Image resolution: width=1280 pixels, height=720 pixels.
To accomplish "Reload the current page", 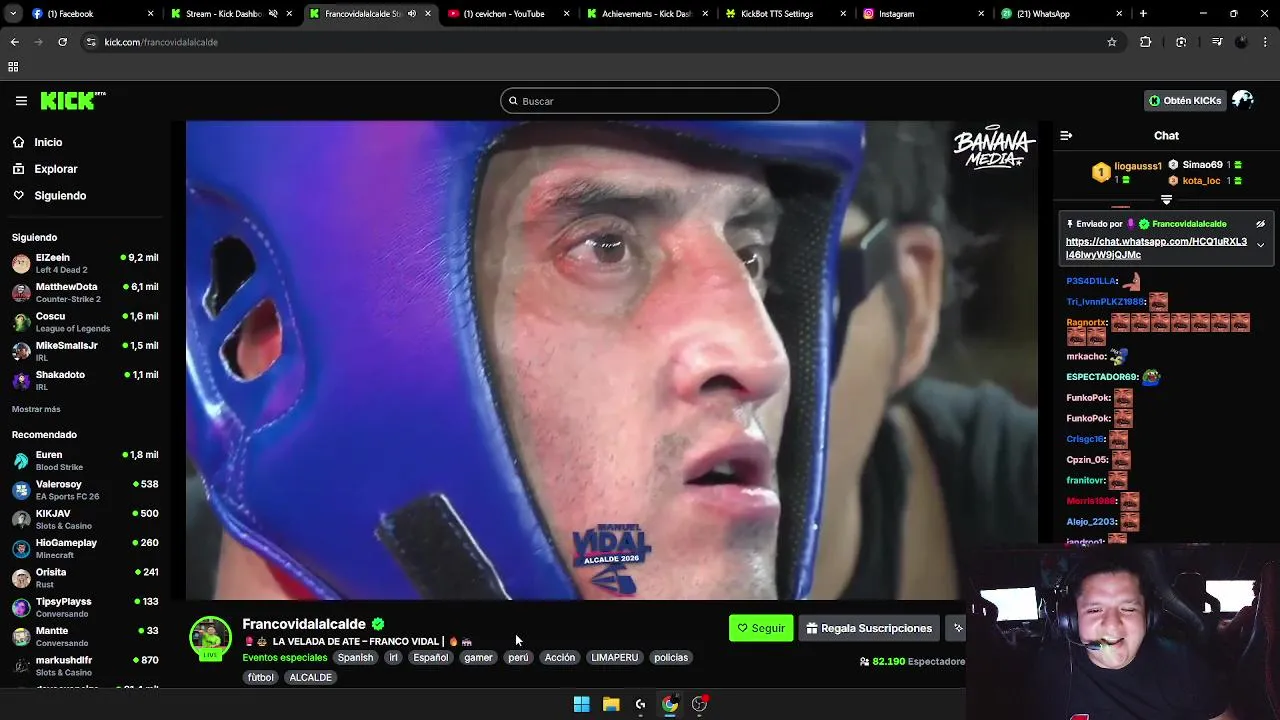I will tap(62, 42).
